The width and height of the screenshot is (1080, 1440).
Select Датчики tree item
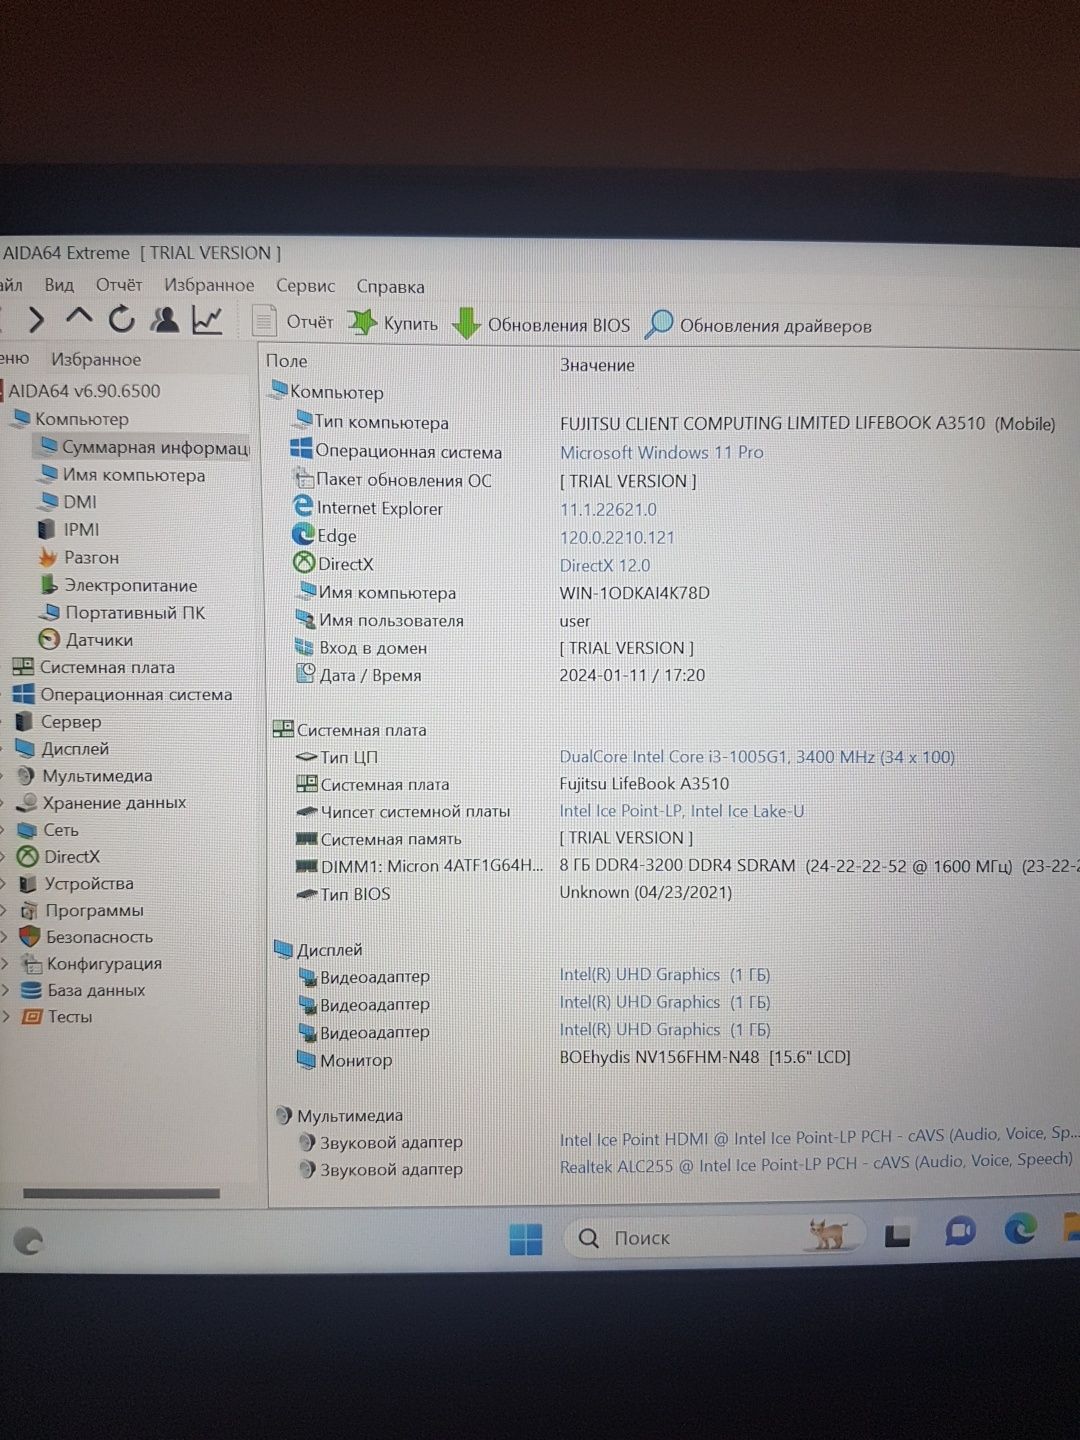(x=86, y=640)
